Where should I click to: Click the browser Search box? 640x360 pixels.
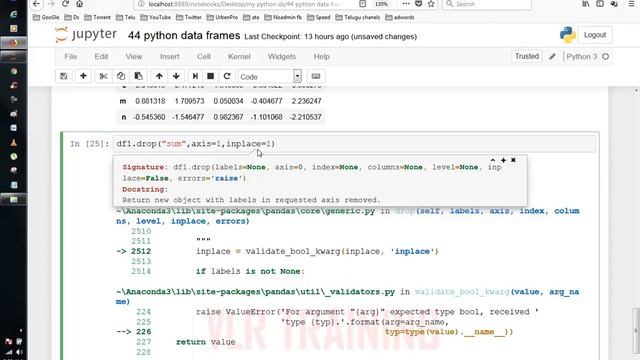[x=487, y=4]
